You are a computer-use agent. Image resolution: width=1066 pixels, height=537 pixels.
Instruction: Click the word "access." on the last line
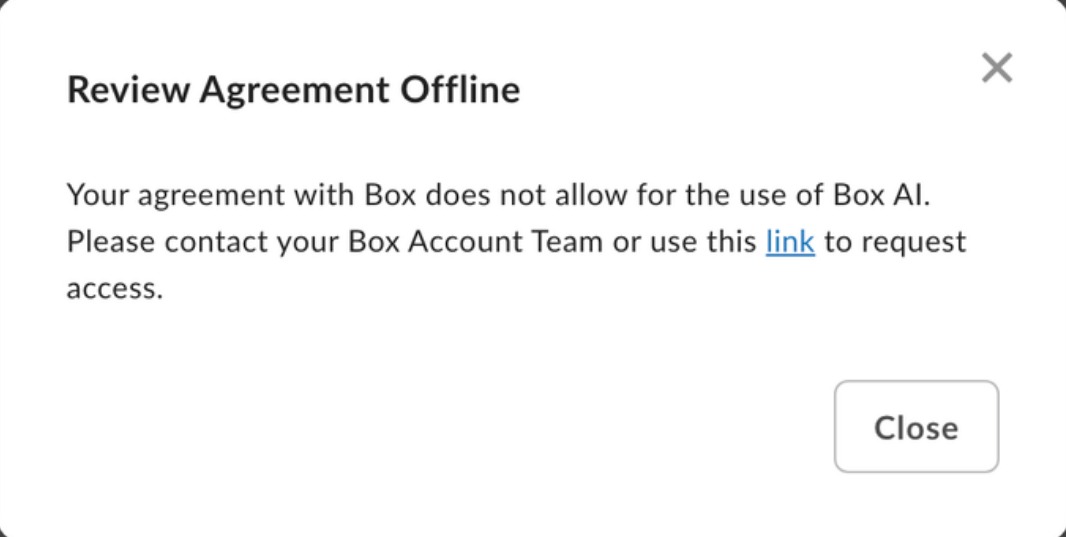tap(114, 290)
